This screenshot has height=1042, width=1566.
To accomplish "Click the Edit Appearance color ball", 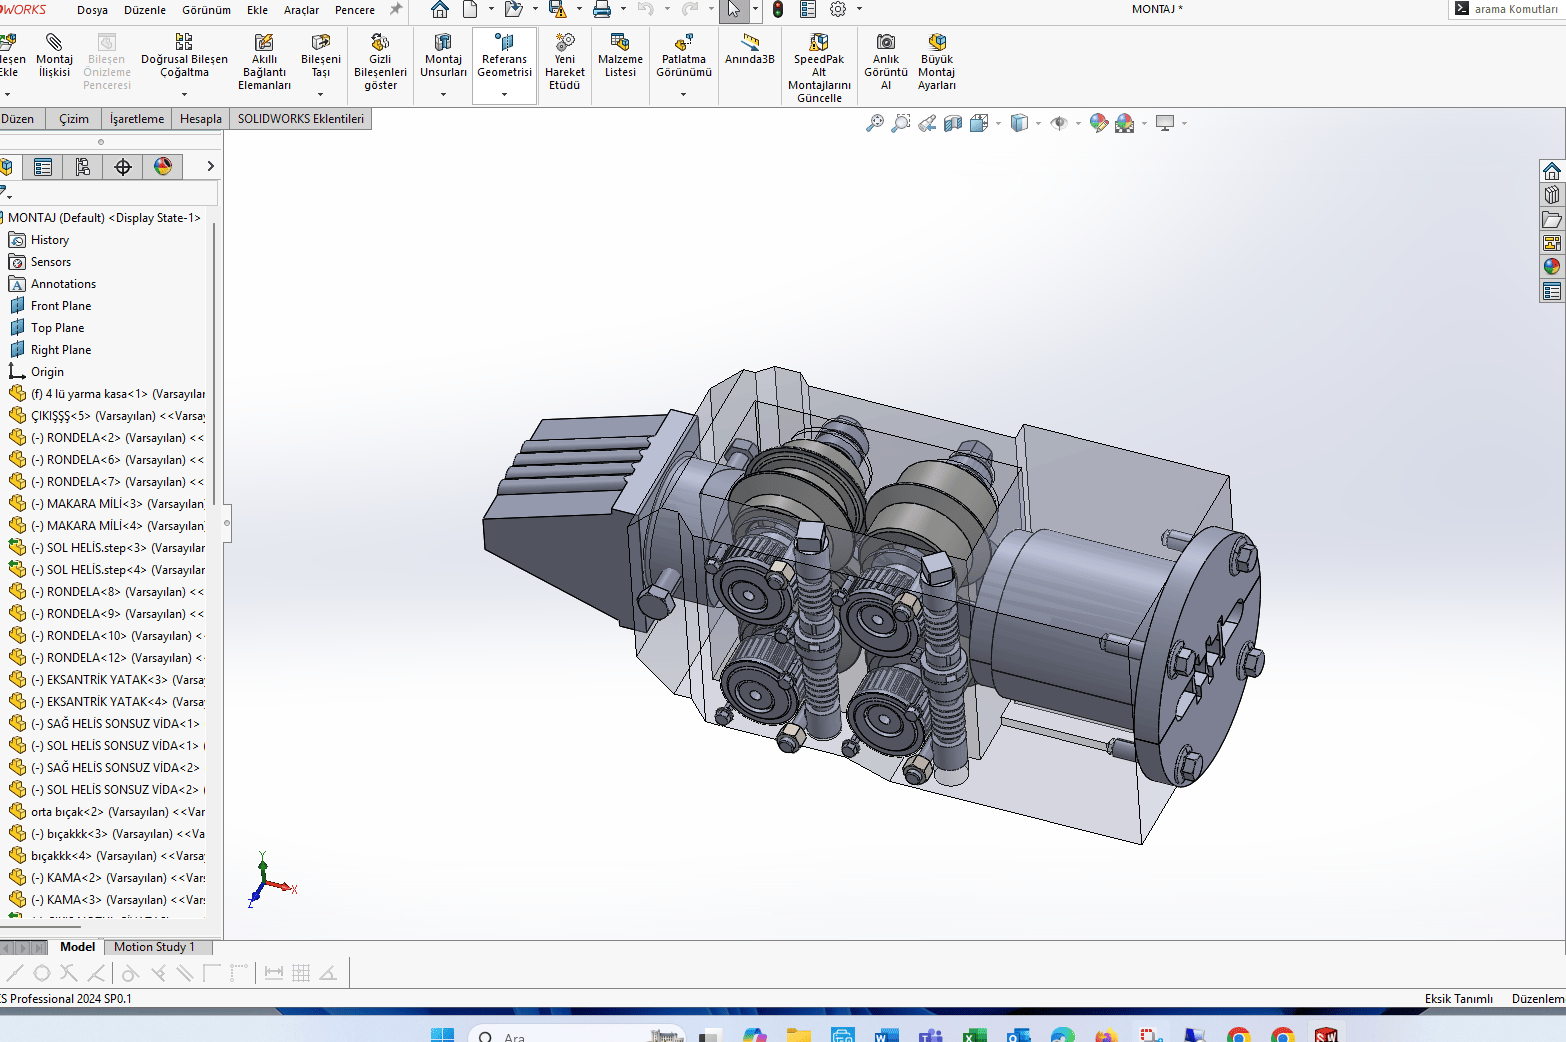I will (1098, 123).
